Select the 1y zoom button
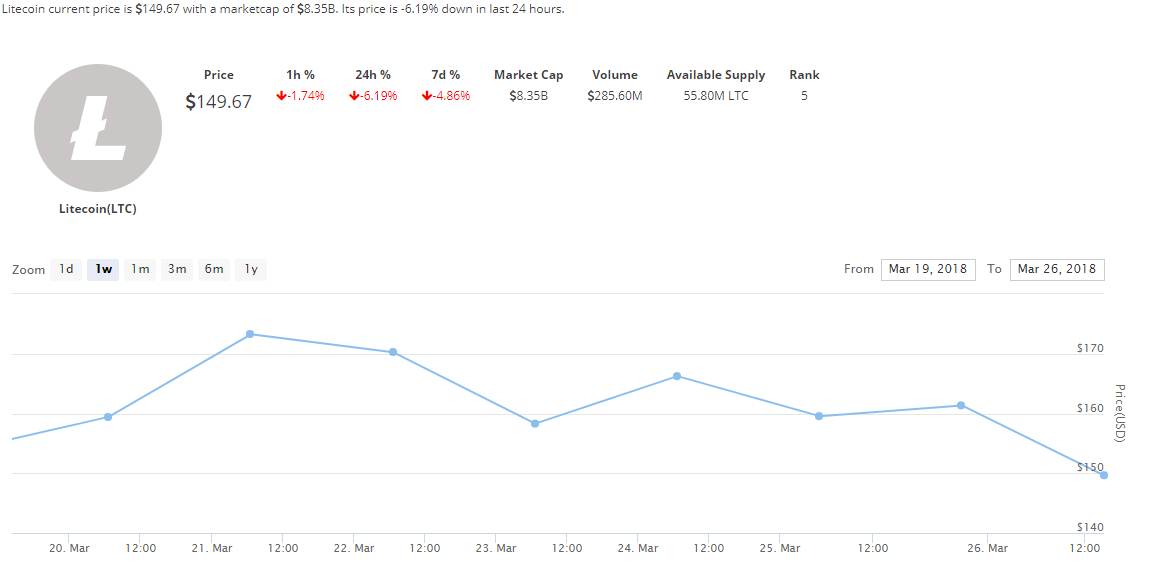 point(251,269)
